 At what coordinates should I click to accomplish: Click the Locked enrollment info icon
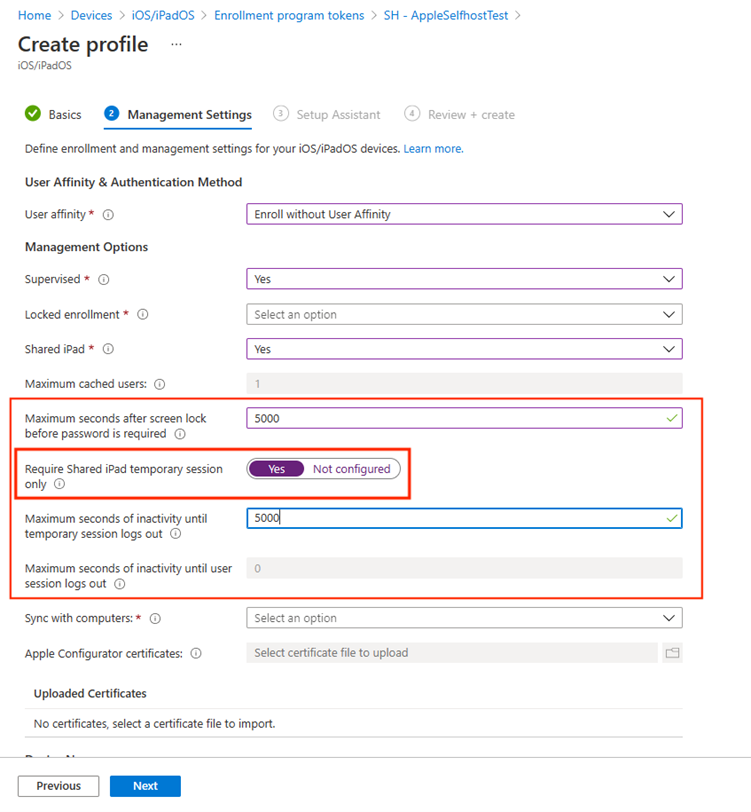[x=142, y=314]
